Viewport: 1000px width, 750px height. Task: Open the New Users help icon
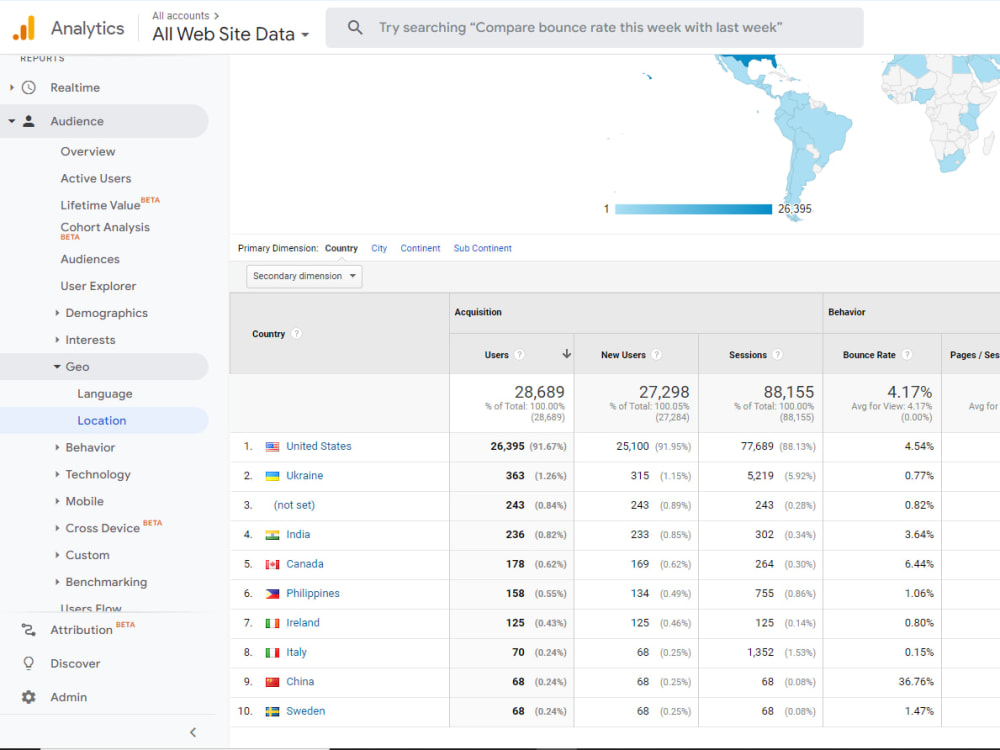pyautogui.click(x=656, y=355)
